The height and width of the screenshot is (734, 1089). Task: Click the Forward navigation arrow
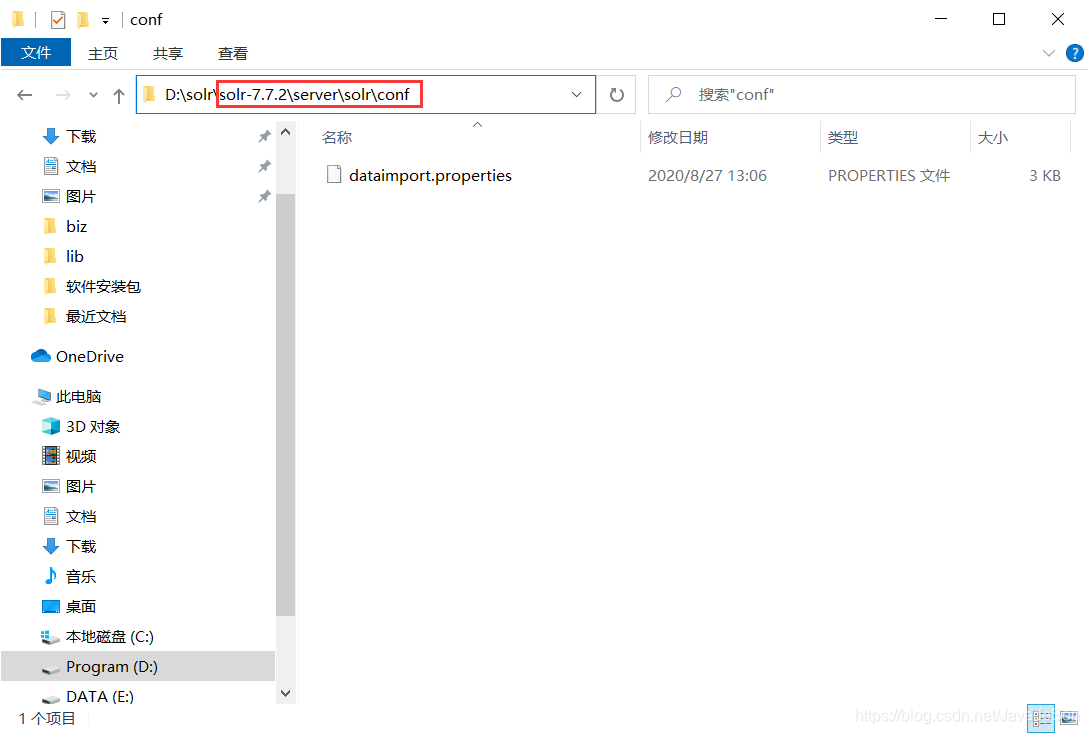(63, 95)
